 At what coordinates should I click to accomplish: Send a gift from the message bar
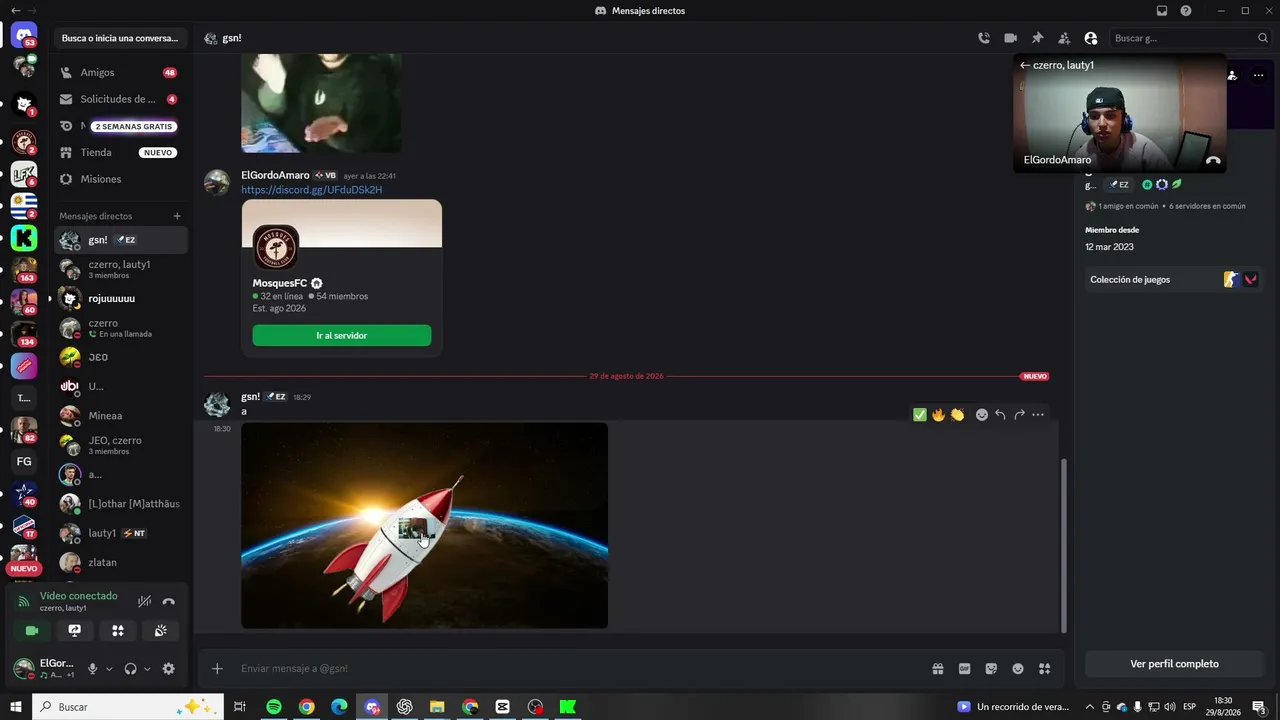[x=938, y=669]
